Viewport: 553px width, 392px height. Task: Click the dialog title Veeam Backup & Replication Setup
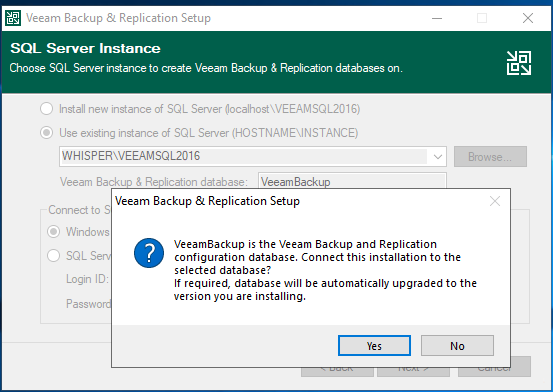(207, 201)
